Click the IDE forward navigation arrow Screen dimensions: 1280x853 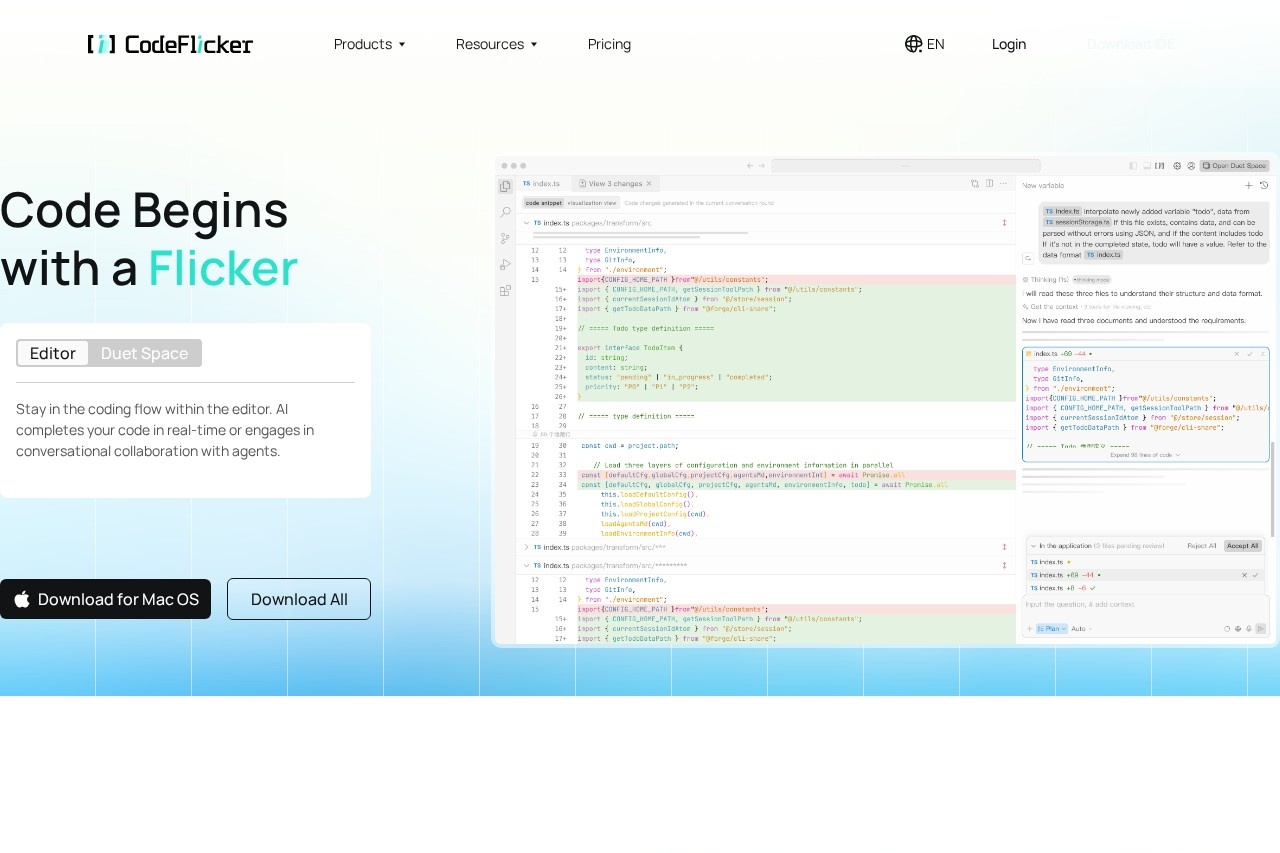[x=762, y=166]
